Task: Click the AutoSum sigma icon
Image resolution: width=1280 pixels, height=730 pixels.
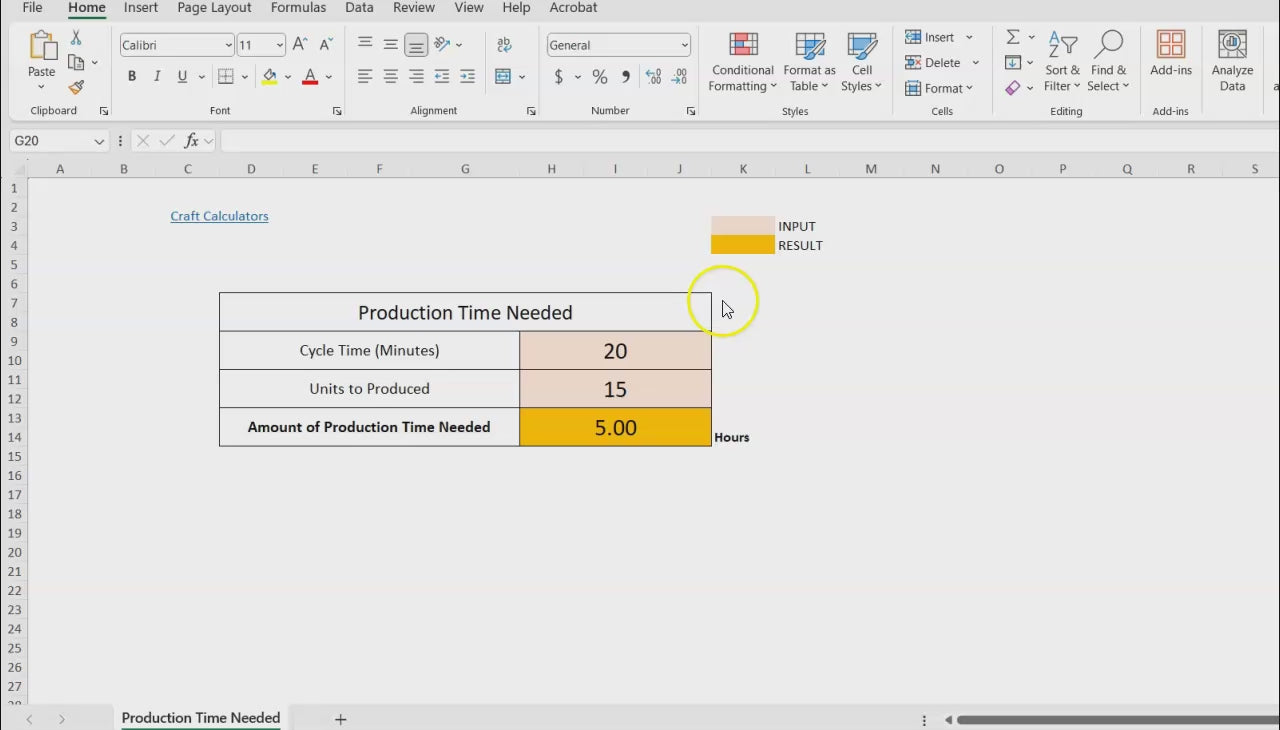Action: tap(1013, 37)
